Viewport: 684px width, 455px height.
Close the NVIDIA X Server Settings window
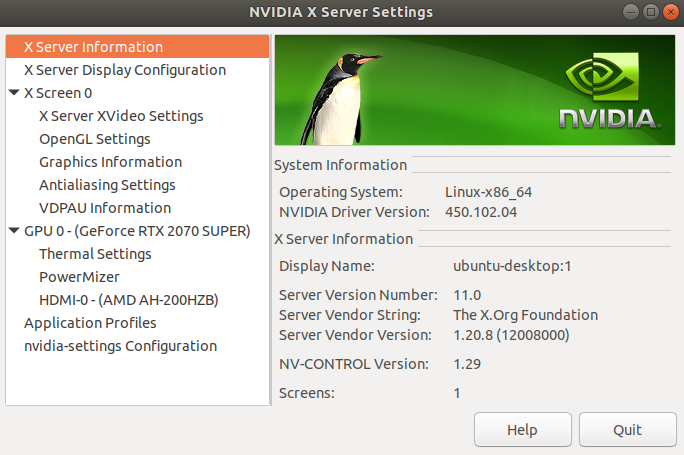click(x=671, y=12)
